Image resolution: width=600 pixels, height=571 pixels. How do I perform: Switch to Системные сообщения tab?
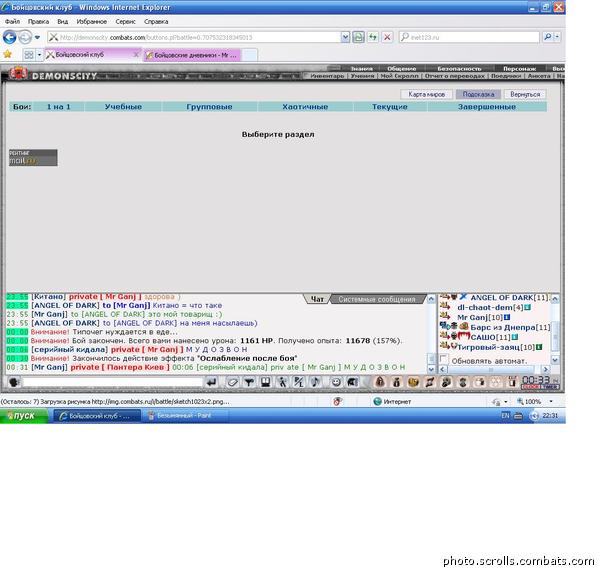coord(377,299)
